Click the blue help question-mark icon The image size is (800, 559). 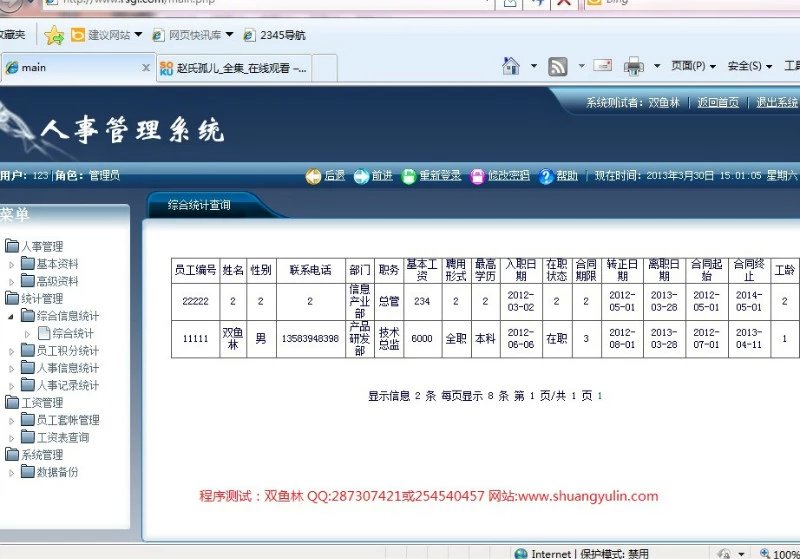point(546,176)
